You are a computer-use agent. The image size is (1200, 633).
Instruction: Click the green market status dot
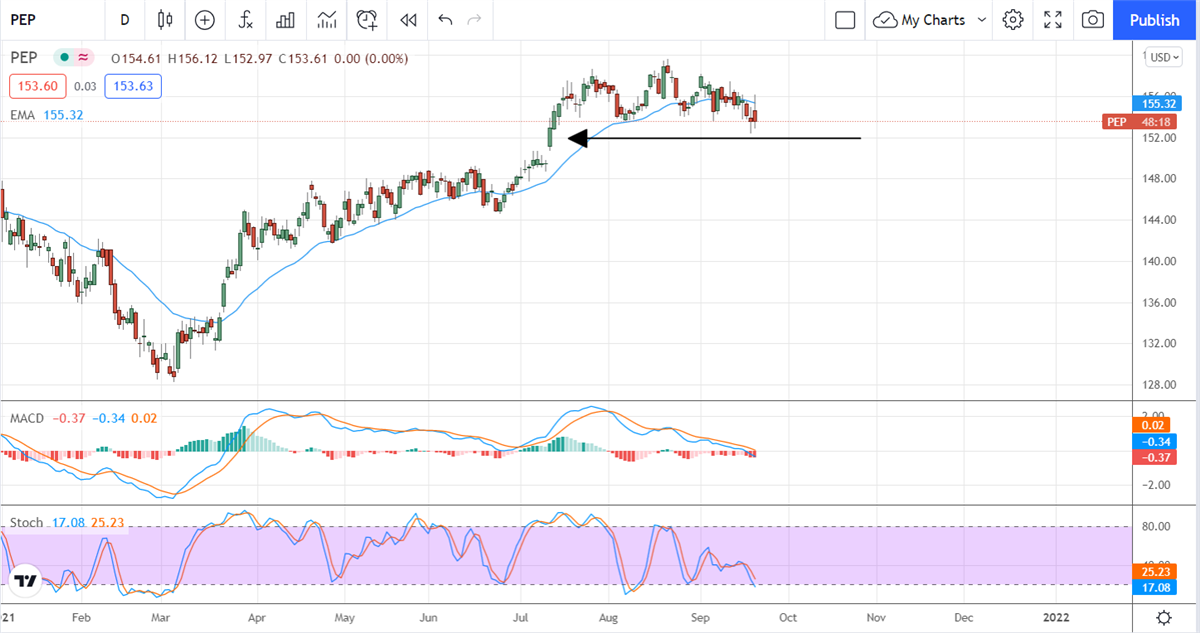click(x=65, y=58)
